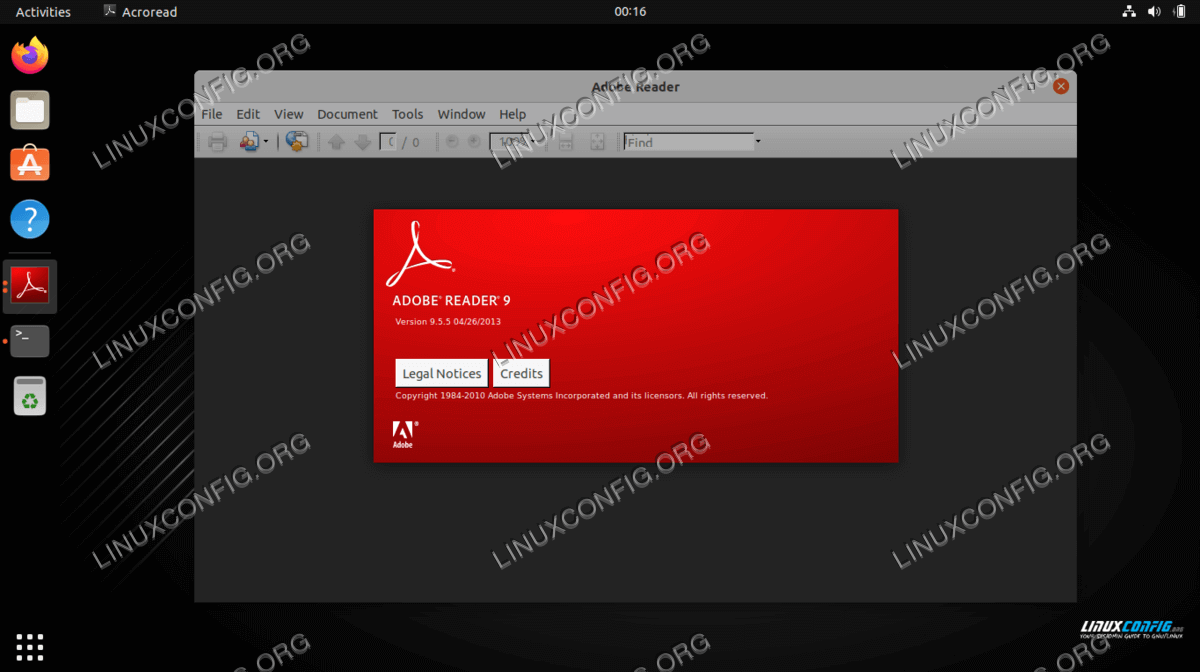Click Adobe Reader icon in the dock
Viewport: 1200px width, 672px height.
point(30,287)
